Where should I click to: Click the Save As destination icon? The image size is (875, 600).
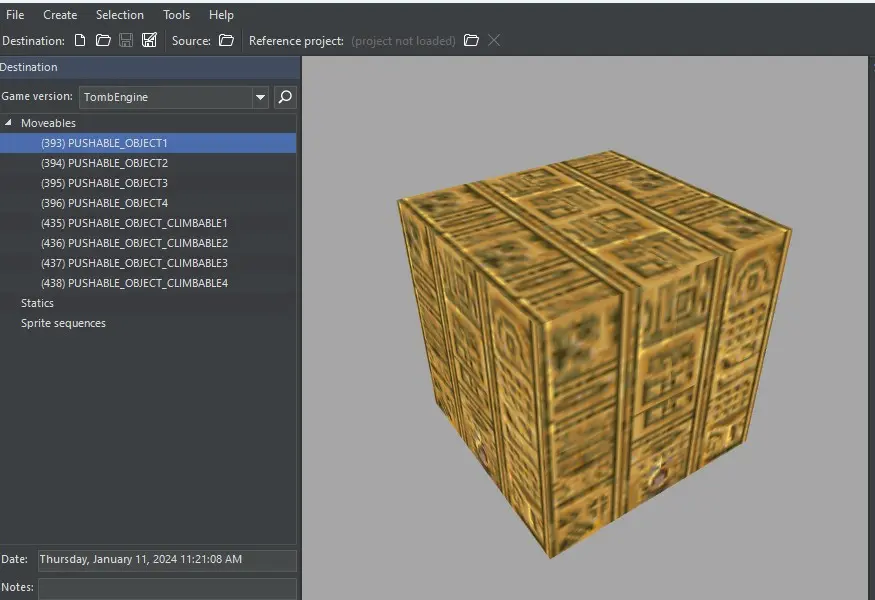pyautogui.click(x=149, y=41)
